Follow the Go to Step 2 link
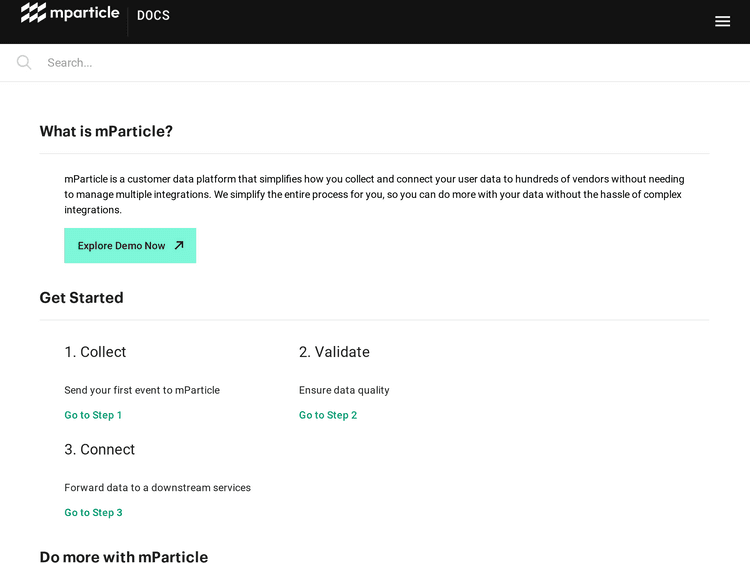The height and width of the screenshot is (563, 750). tap(328, 415)
